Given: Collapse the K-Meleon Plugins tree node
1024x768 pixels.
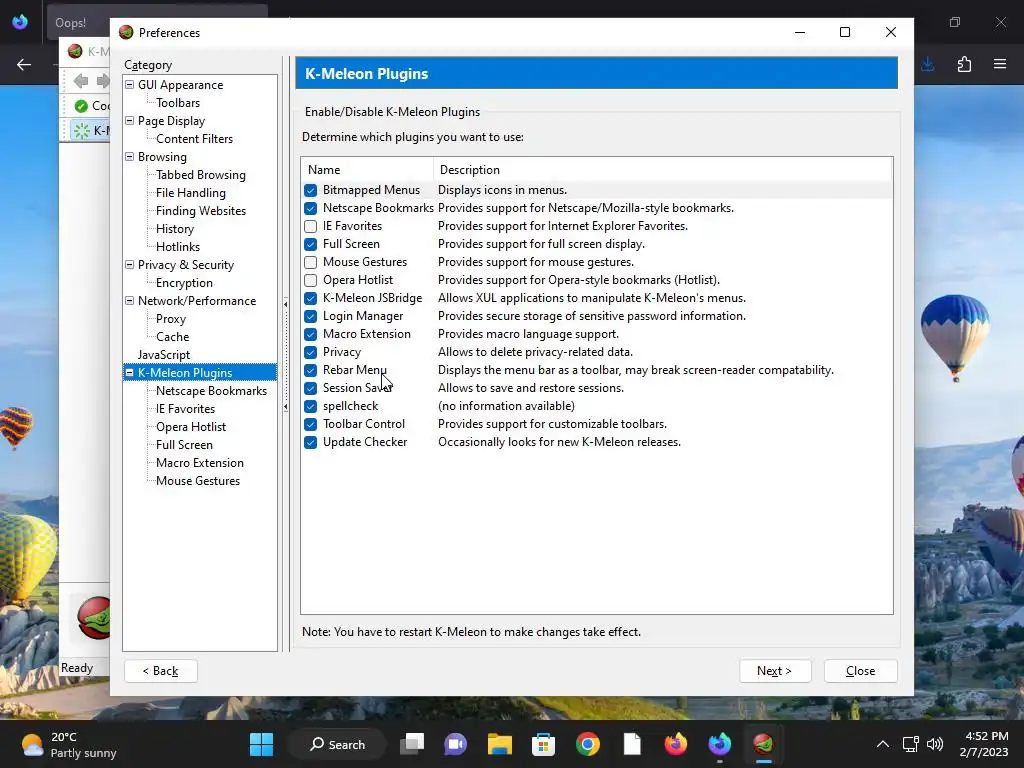Looking at the screenshot, I should [x=129, y=372].
